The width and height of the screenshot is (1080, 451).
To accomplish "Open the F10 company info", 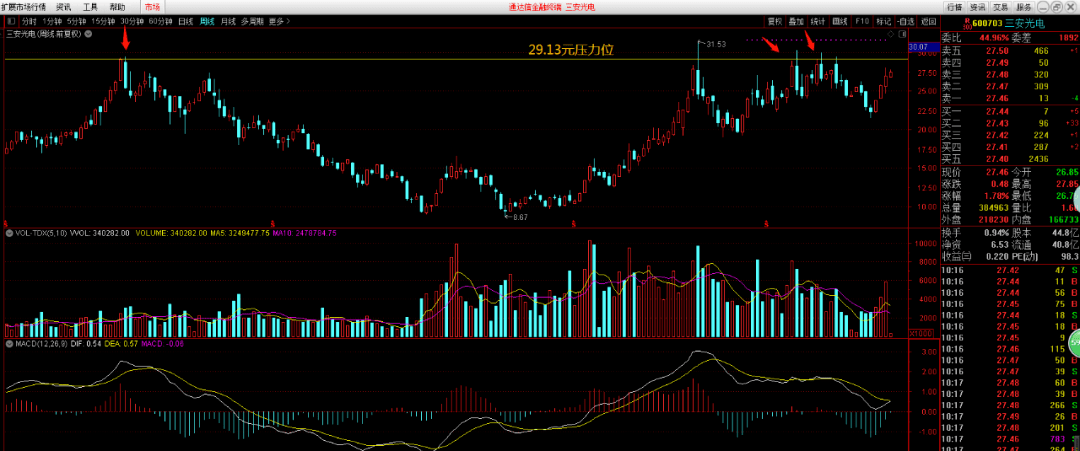I will point(863,20).
